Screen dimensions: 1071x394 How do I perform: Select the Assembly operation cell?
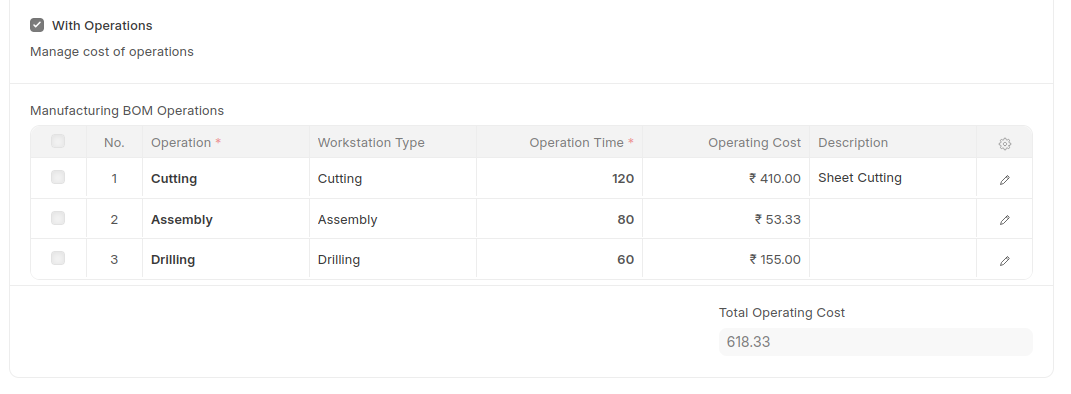[x=225, y=219]
